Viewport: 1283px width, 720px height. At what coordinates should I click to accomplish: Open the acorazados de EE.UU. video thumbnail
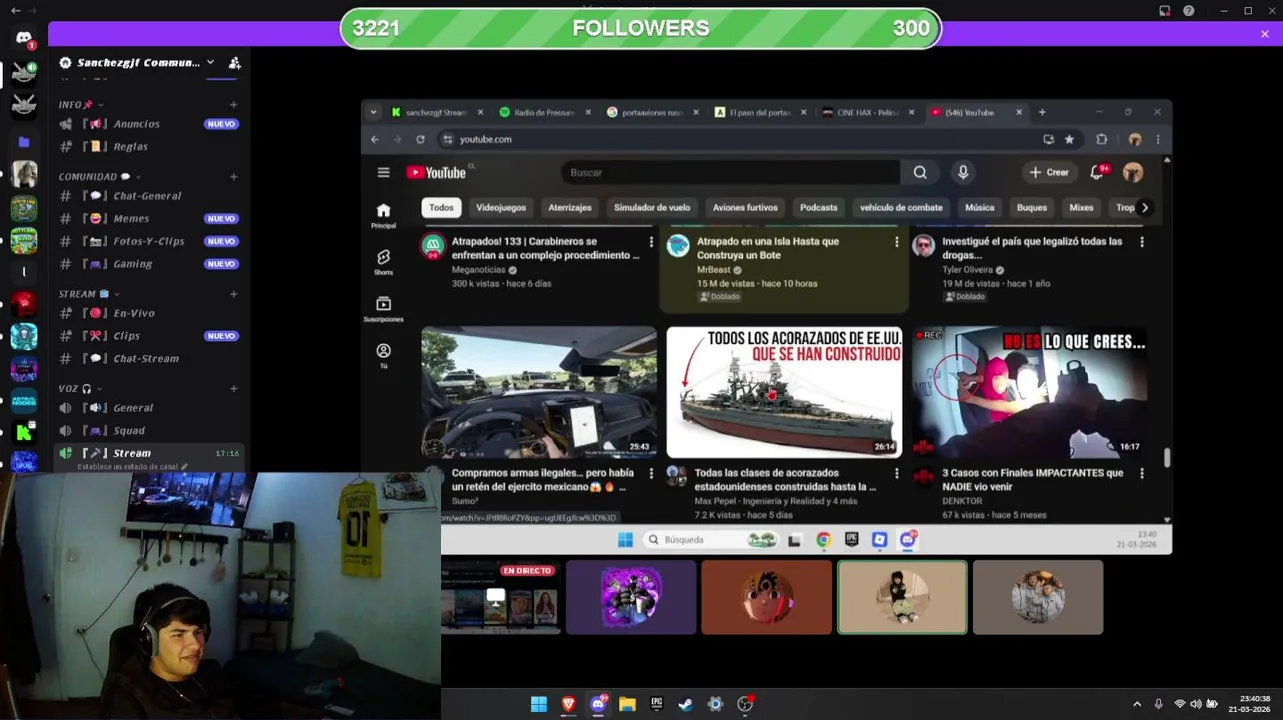pos(785,393)
